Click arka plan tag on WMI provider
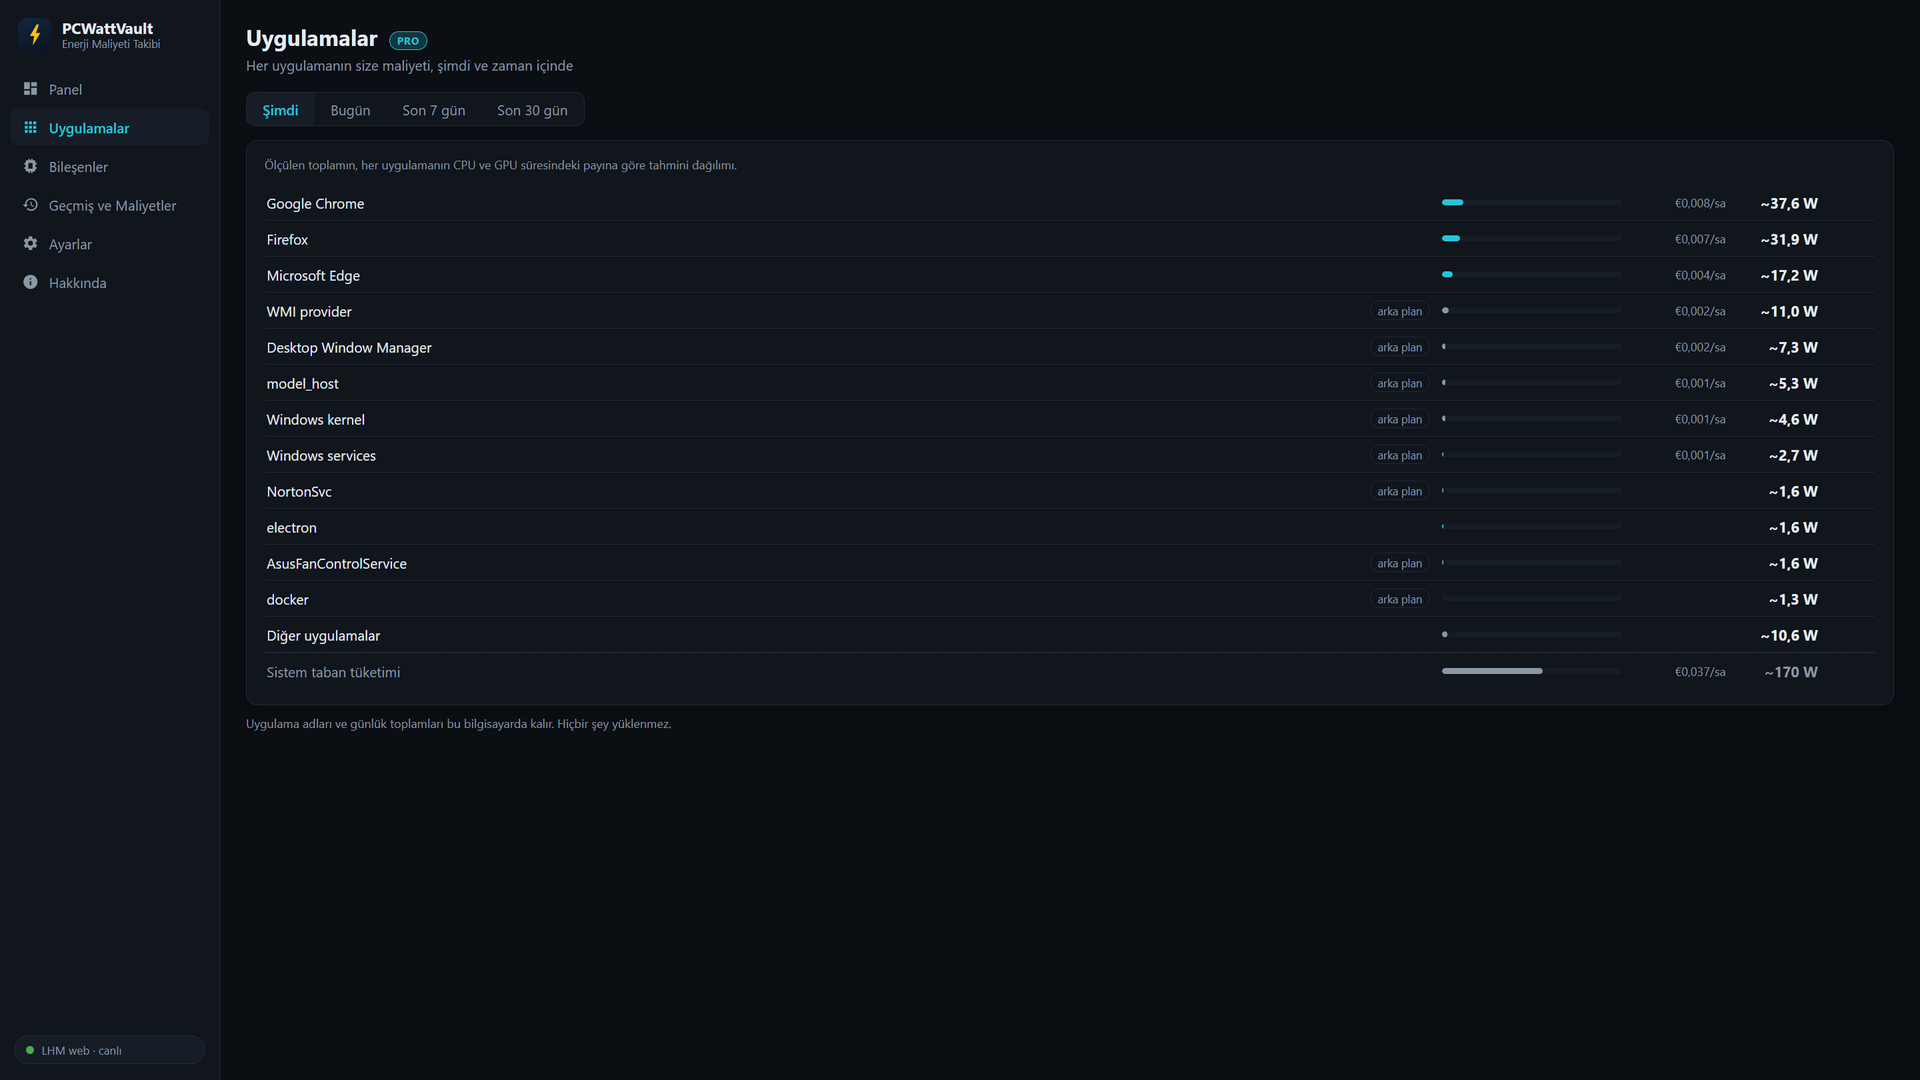This screenshot has height=1080, width=1920. click(x=1399, y=311)
